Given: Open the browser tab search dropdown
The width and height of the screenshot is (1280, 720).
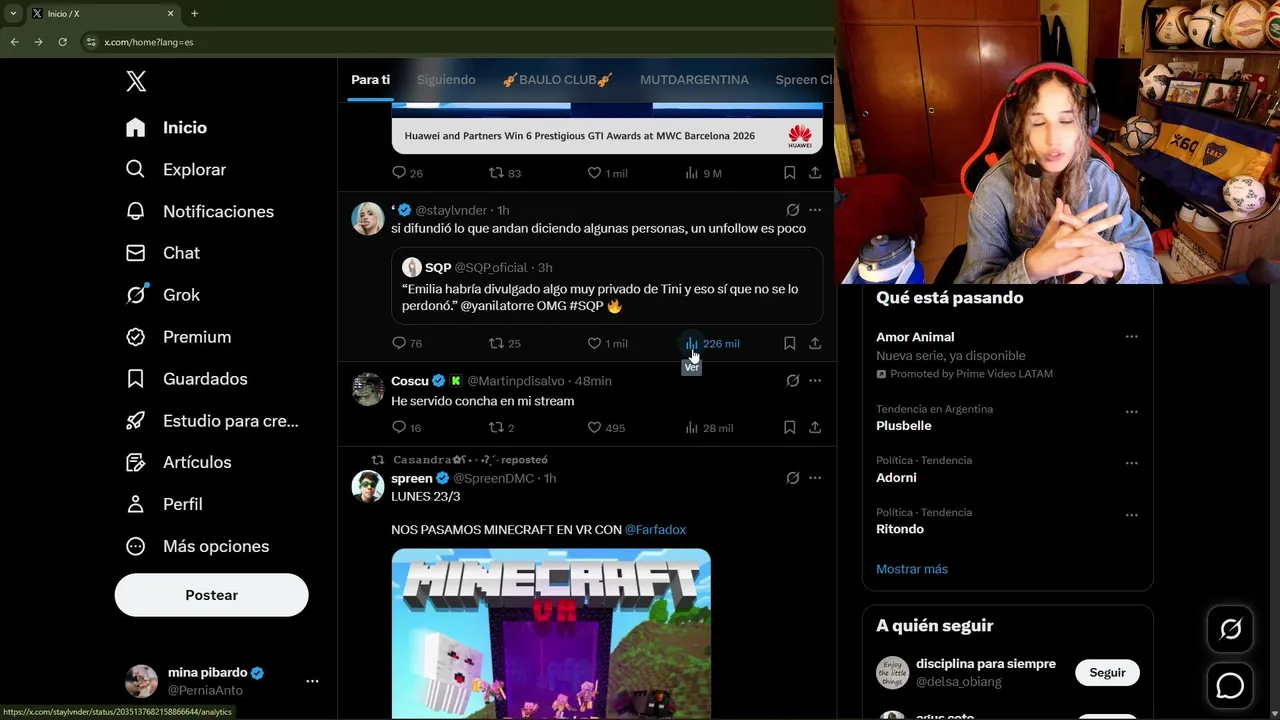Looking at the screenshot, I should [12, 14].
